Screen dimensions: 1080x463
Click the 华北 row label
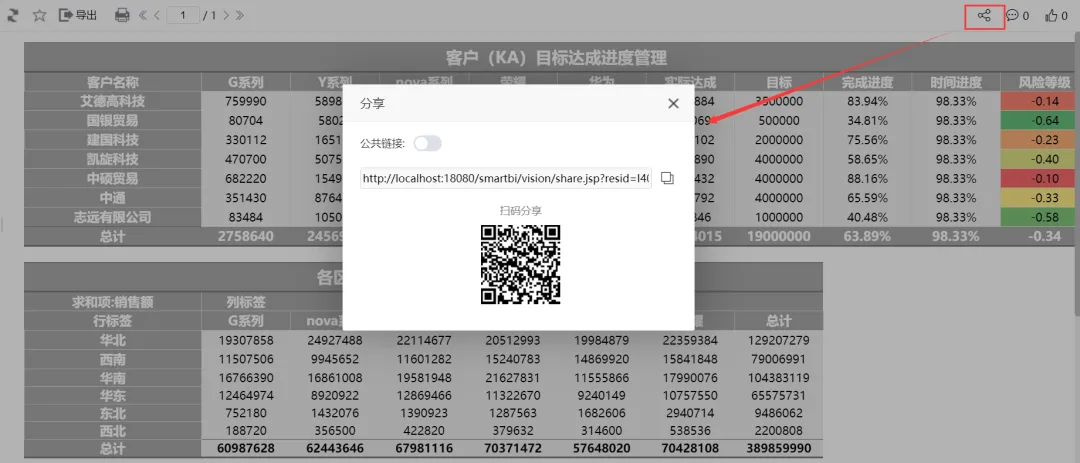pos(112,340)
